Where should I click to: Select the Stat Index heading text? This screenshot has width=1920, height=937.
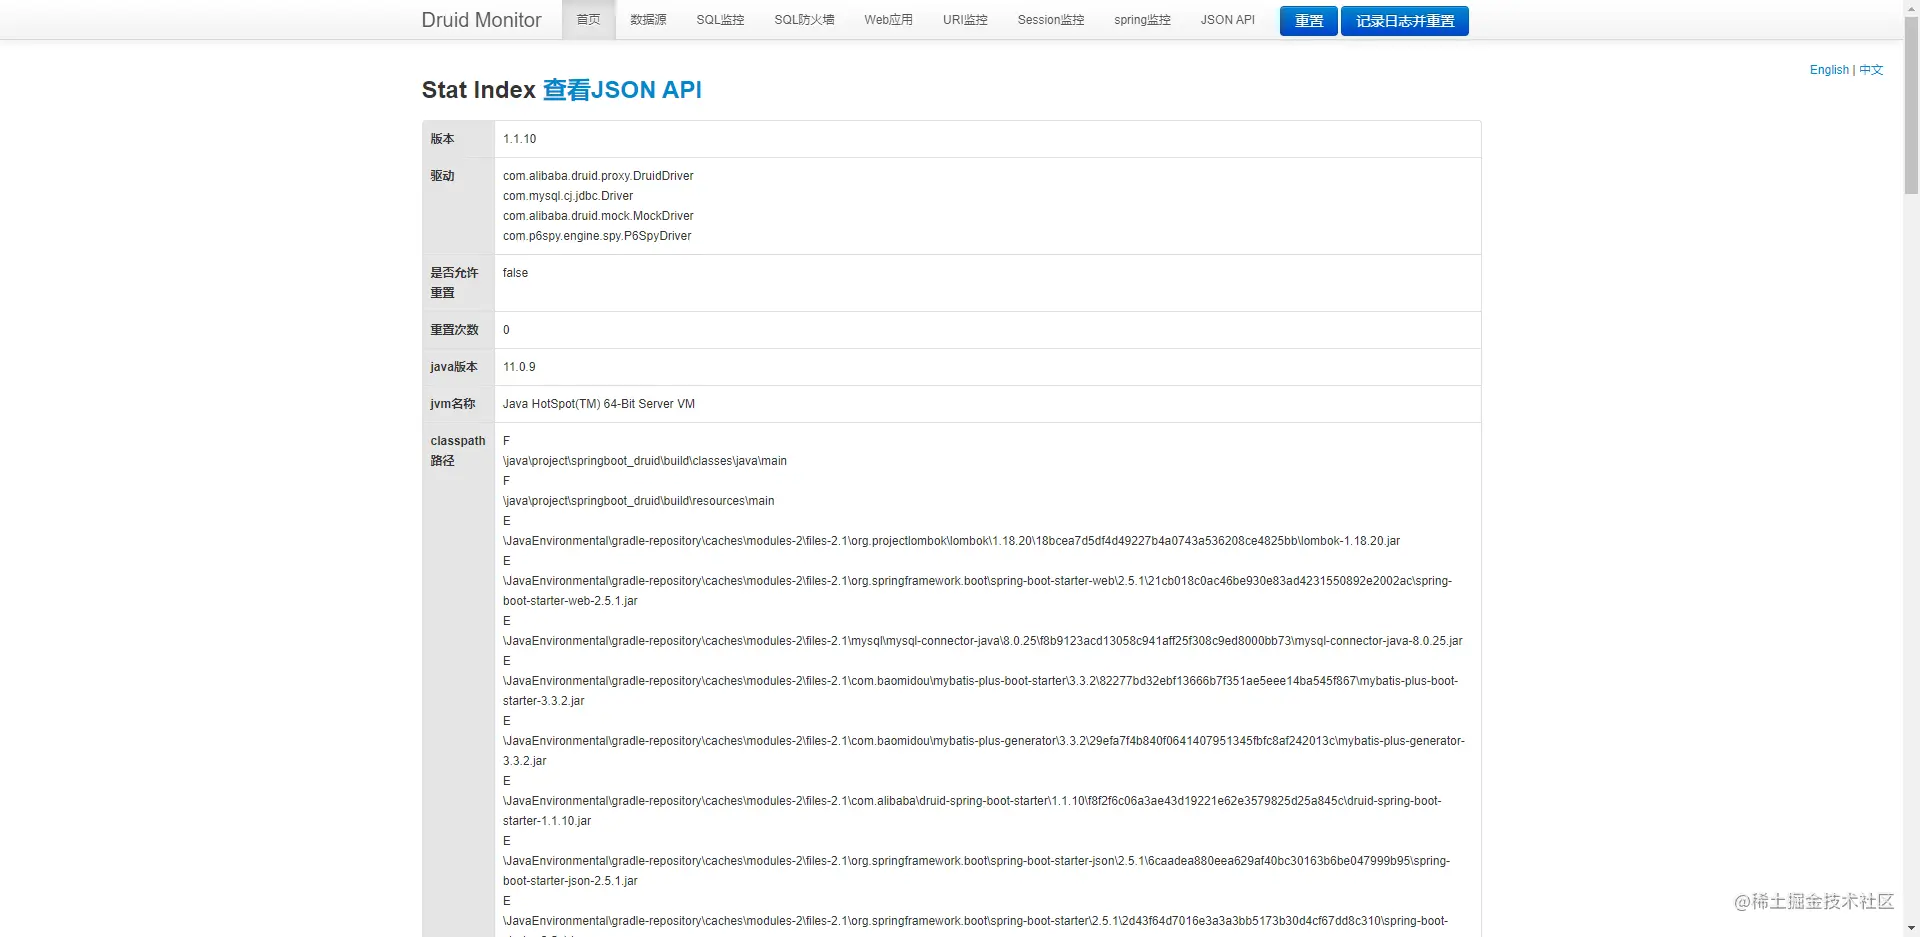pos(479,90)
